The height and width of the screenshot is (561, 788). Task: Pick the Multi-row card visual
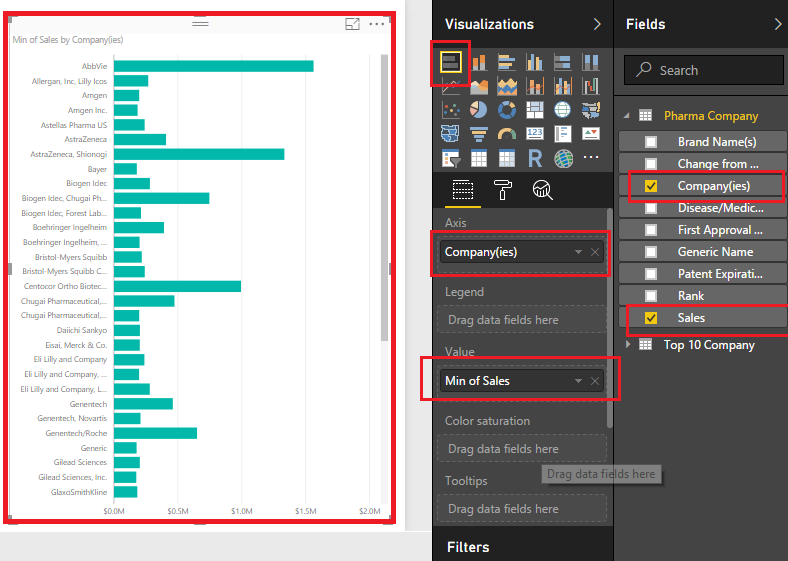(x=562, y=134)
